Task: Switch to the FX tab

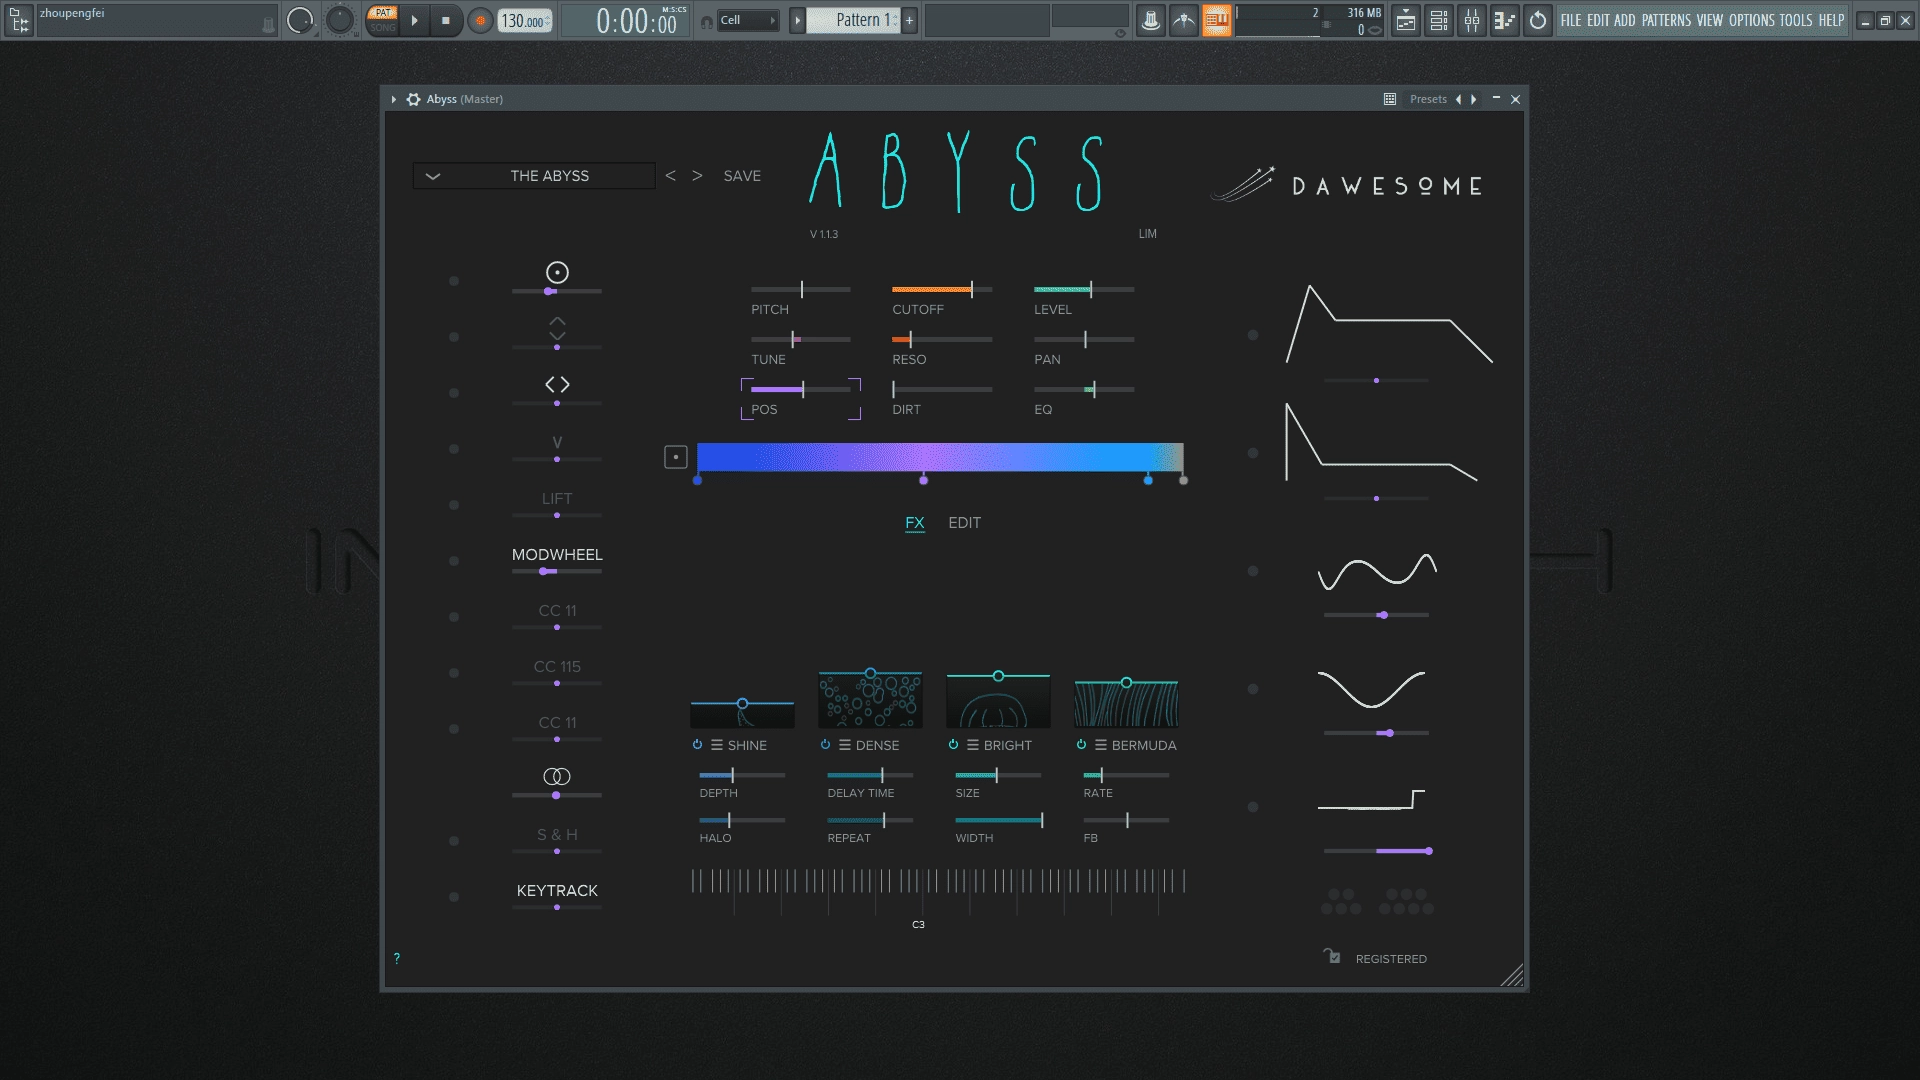Action: tap(914, 523)
